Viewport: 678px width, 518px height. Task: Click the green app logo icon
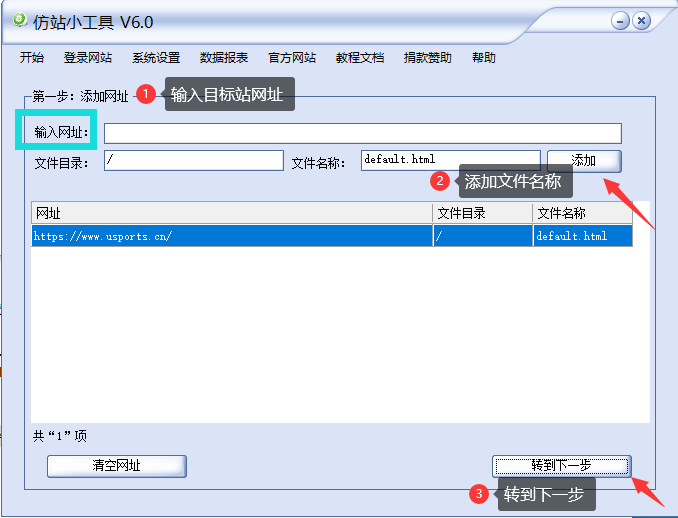coord(19,20)
